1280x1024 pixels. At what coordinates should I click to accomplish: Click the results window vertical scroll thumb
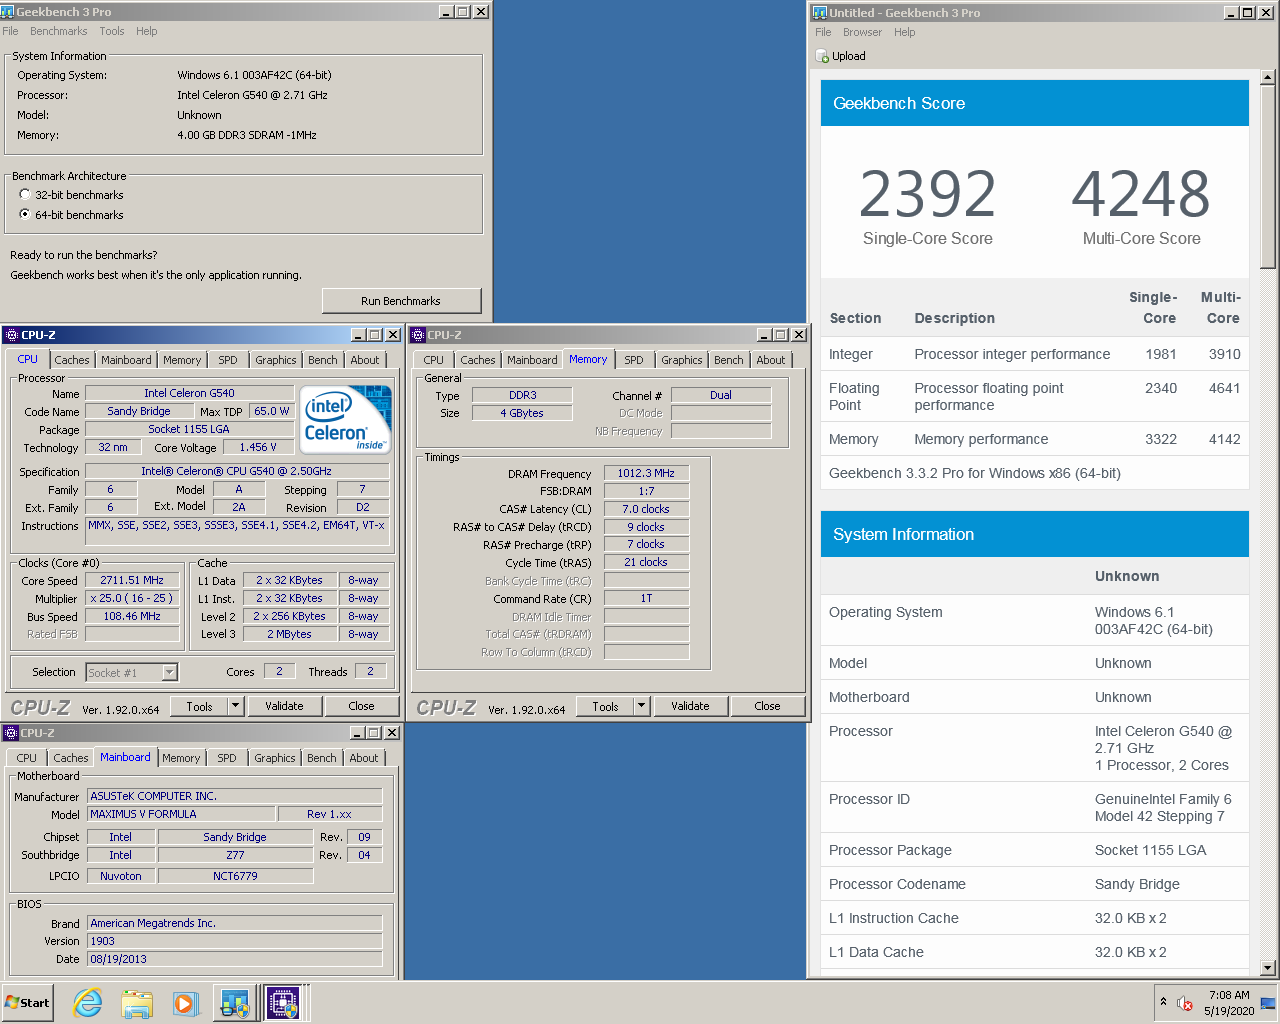(1268, 177)
